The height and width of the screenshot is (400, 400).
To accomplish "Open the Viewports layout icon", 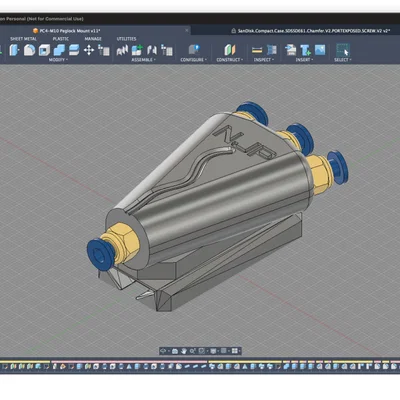I will click(235, 351).
